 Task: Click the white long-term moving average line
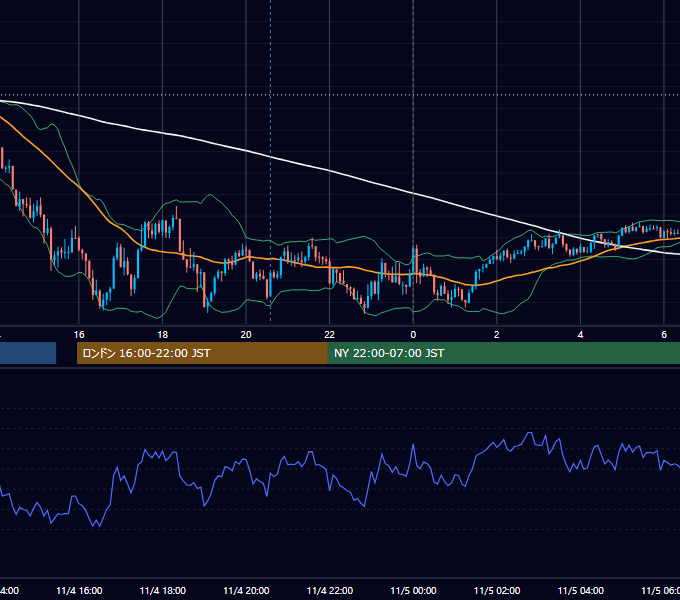pos(330,171)
